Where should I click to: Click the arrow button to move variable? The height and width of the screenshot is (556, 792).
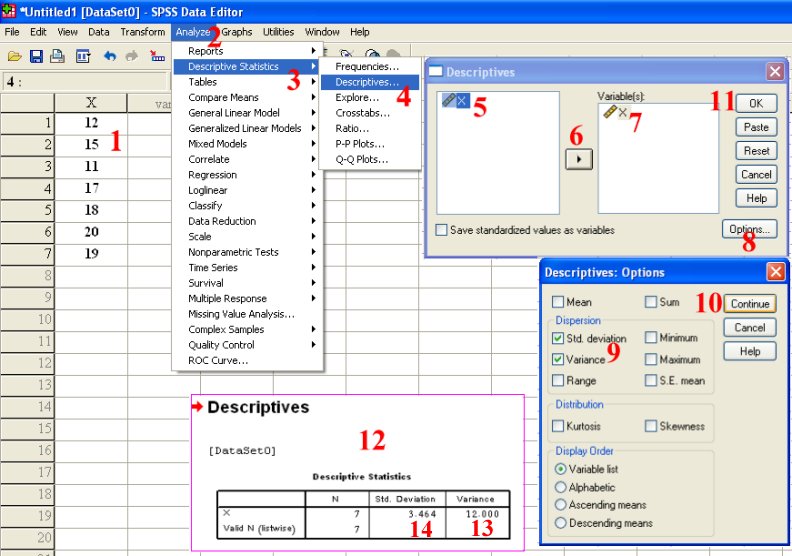click(578, 159)
